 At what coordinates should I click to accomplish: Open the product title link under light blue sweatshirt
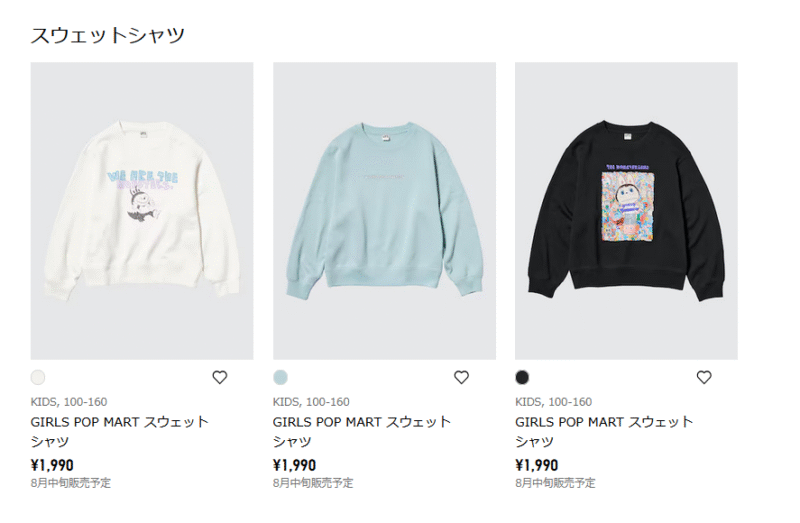click(x=362, y=432)
